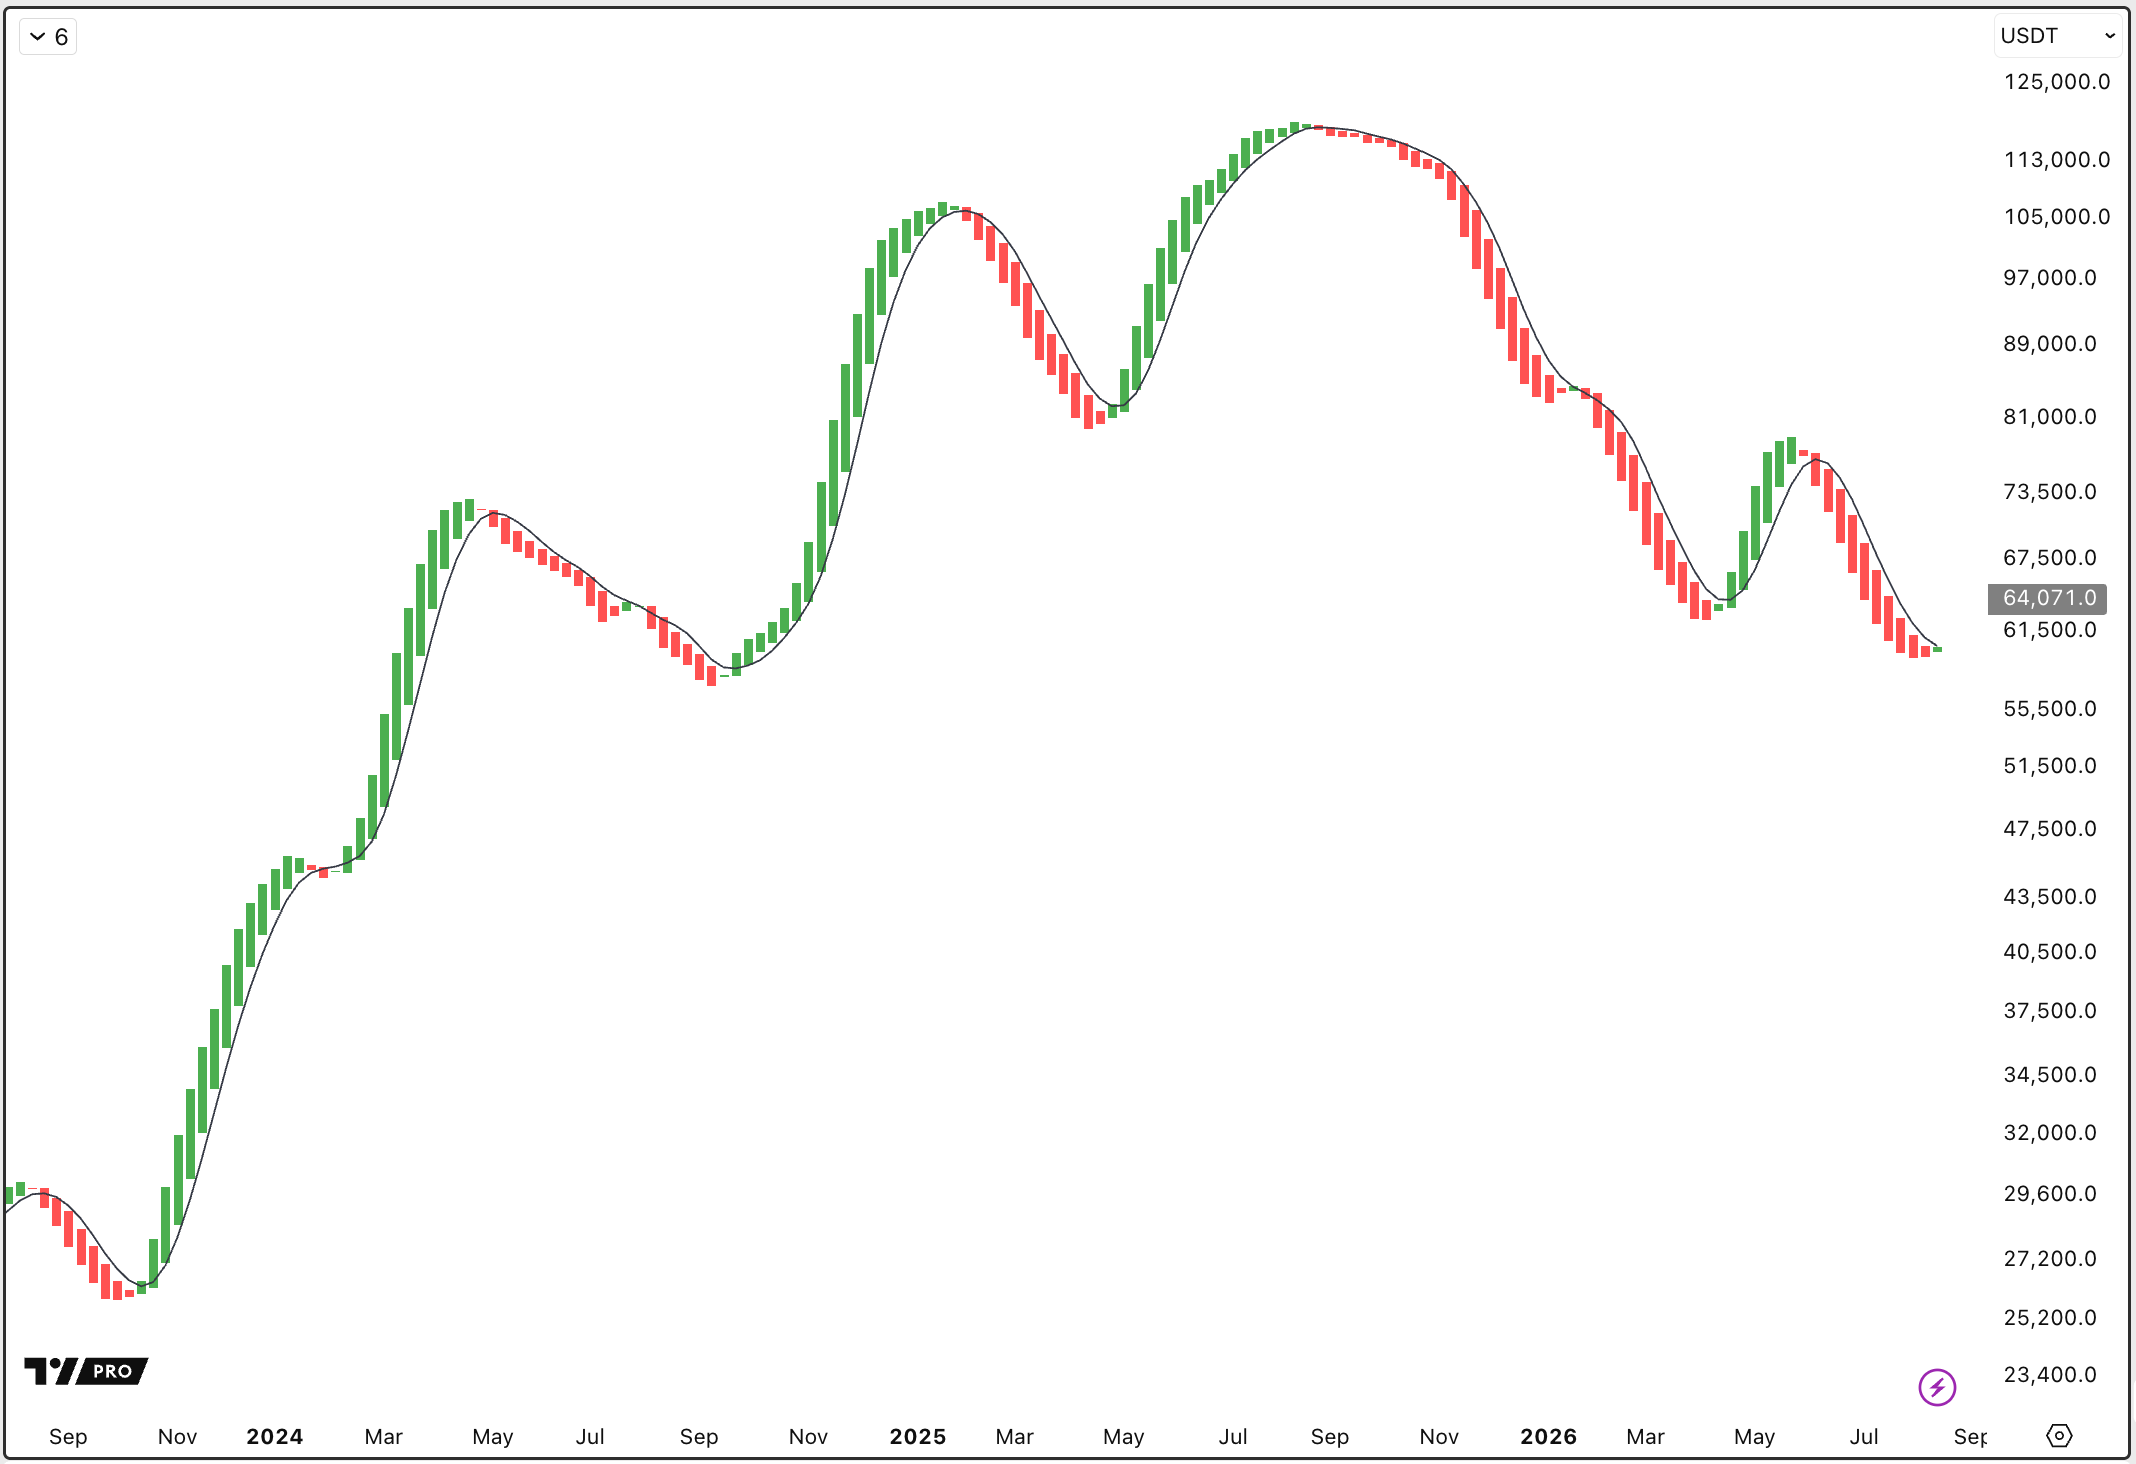Click the 73,500.0 price scale label
The image size is (2136, 1464).
click(2050, 492)
